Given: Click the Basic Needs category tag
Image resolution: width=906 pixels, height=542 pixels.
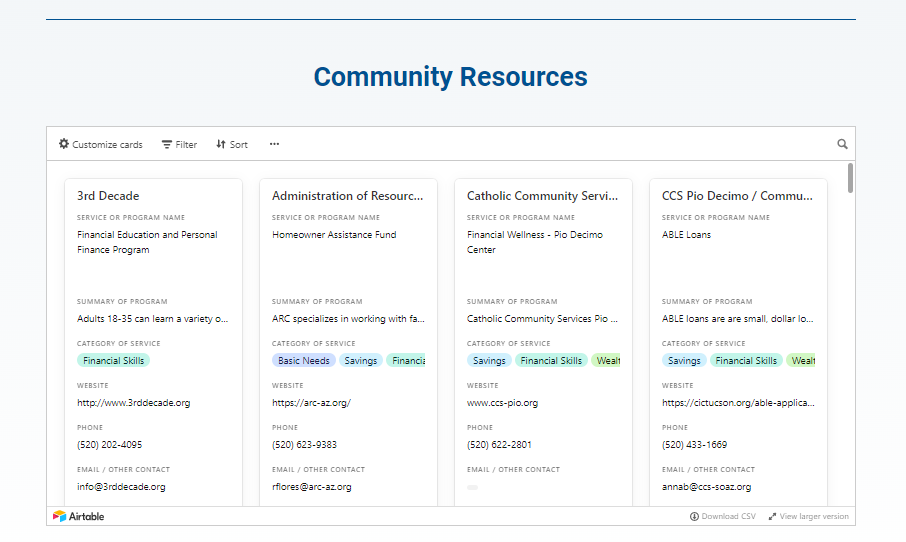Looking at the screenshot, I should coord(304,360).
